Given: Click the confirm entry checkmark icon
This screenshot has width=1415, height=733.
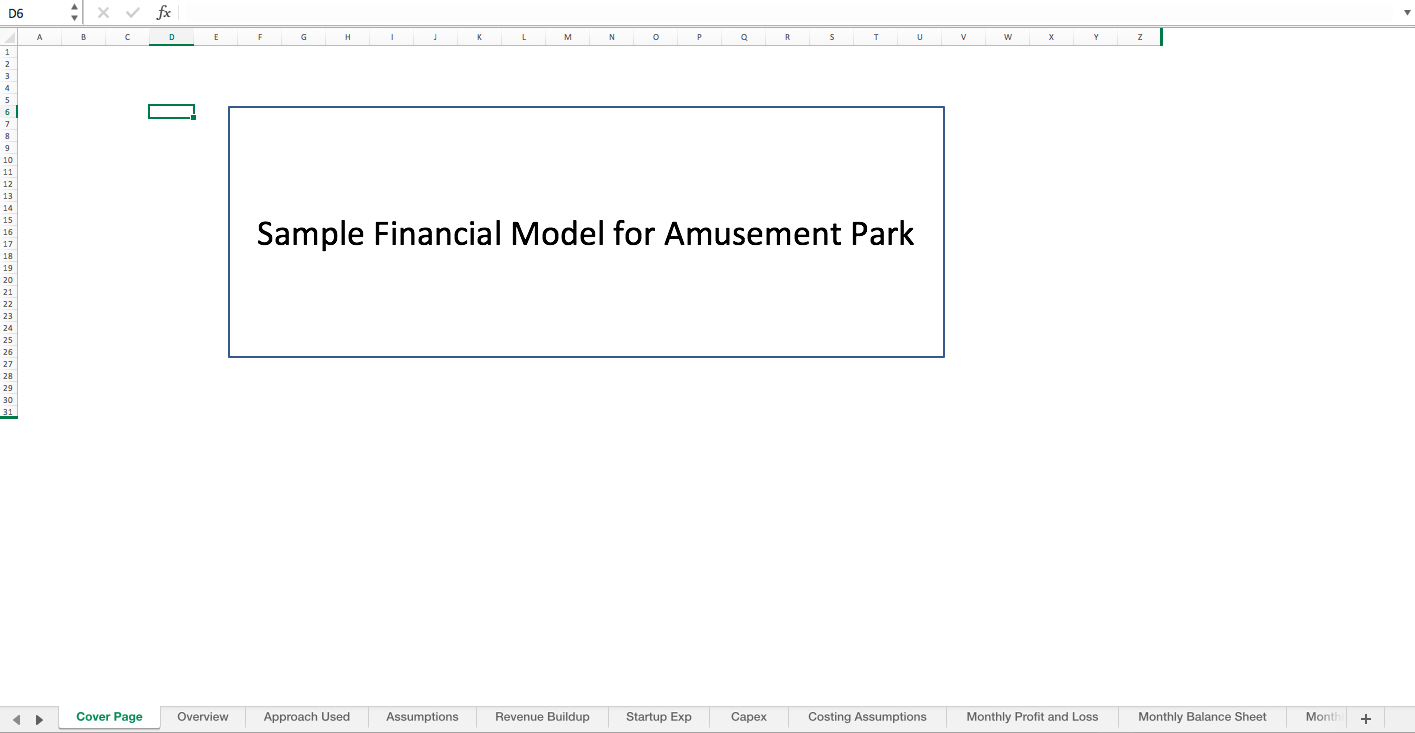Looking at the screenshot, I should 133,13.
